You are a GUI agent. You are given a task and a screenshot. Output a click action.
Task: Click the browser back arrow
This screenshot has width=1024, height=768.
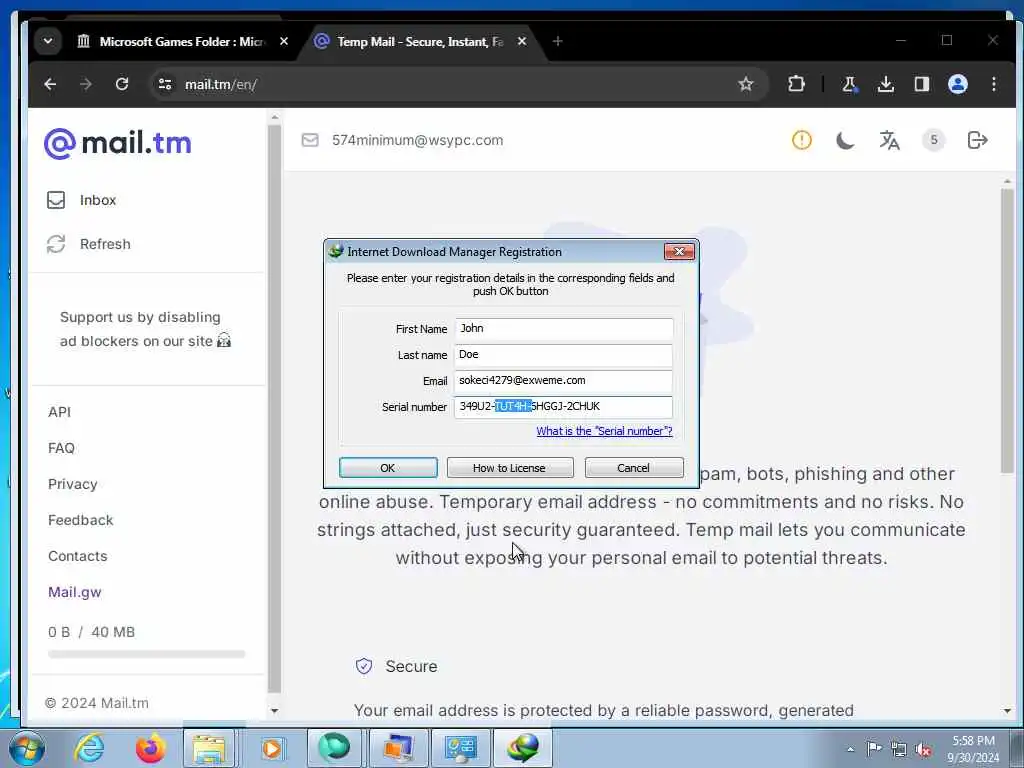coord(50,84)
